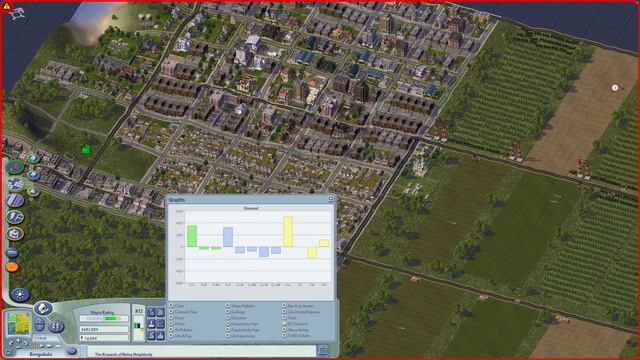640x360 pixels.
Task: Choose the green-ringed submenu tool button
Action: click(x=33, y=158)
